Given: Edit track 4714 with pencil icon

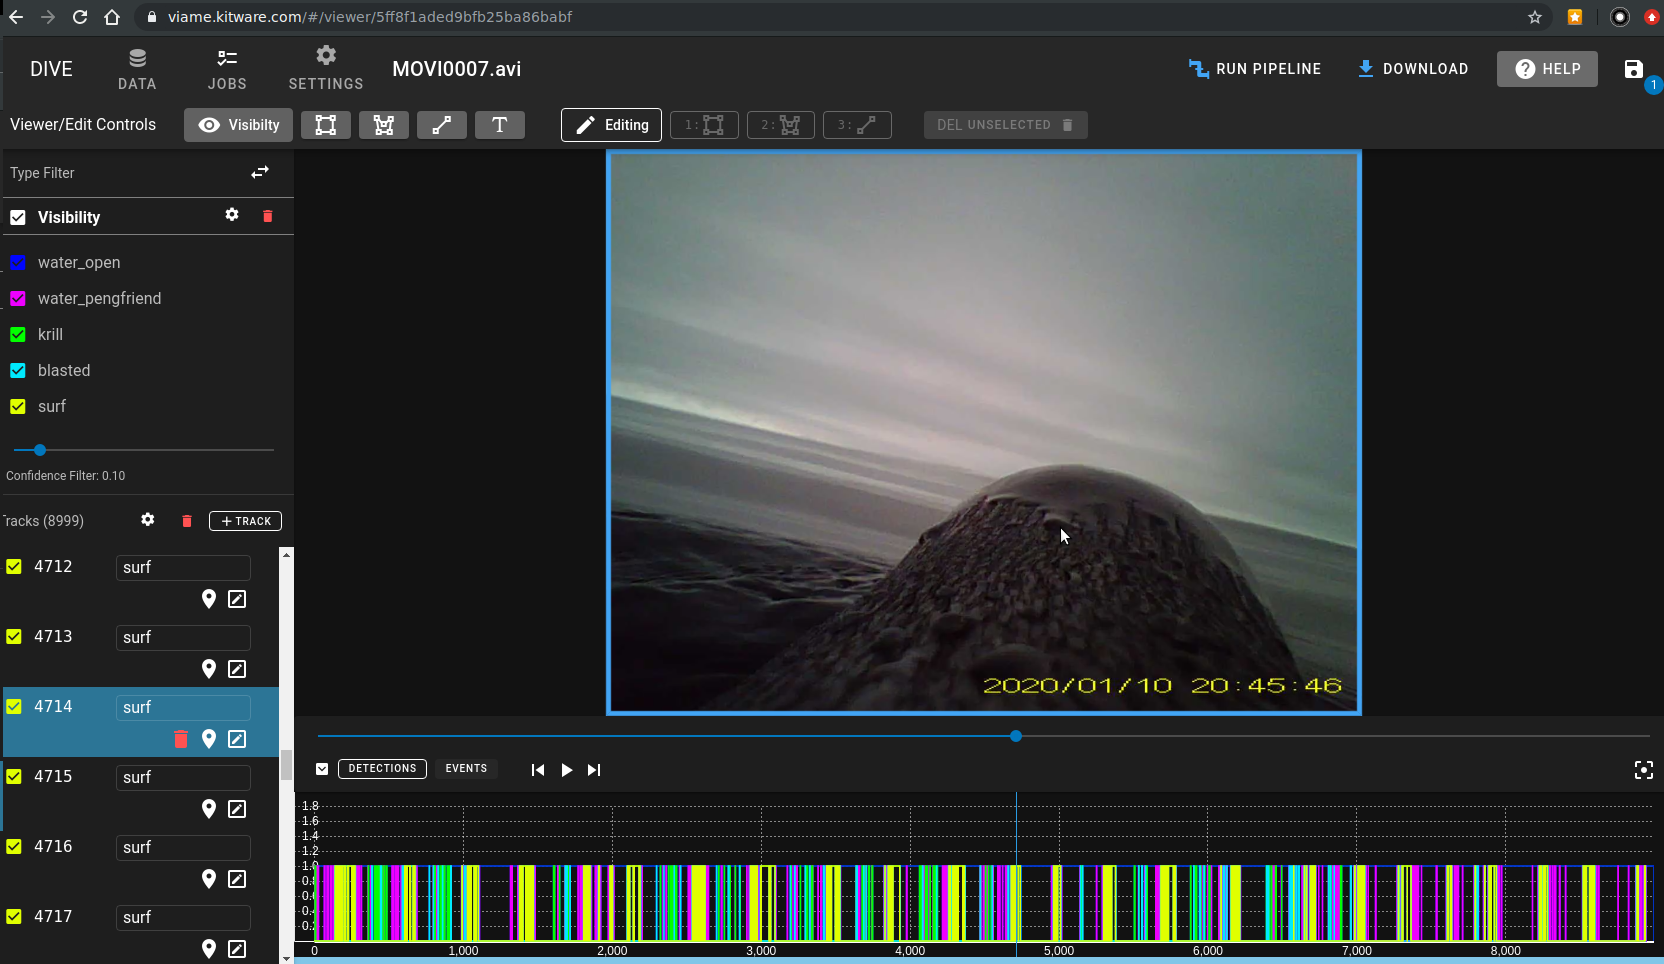Looking at the screenshot, I should [x=237, y=739].
